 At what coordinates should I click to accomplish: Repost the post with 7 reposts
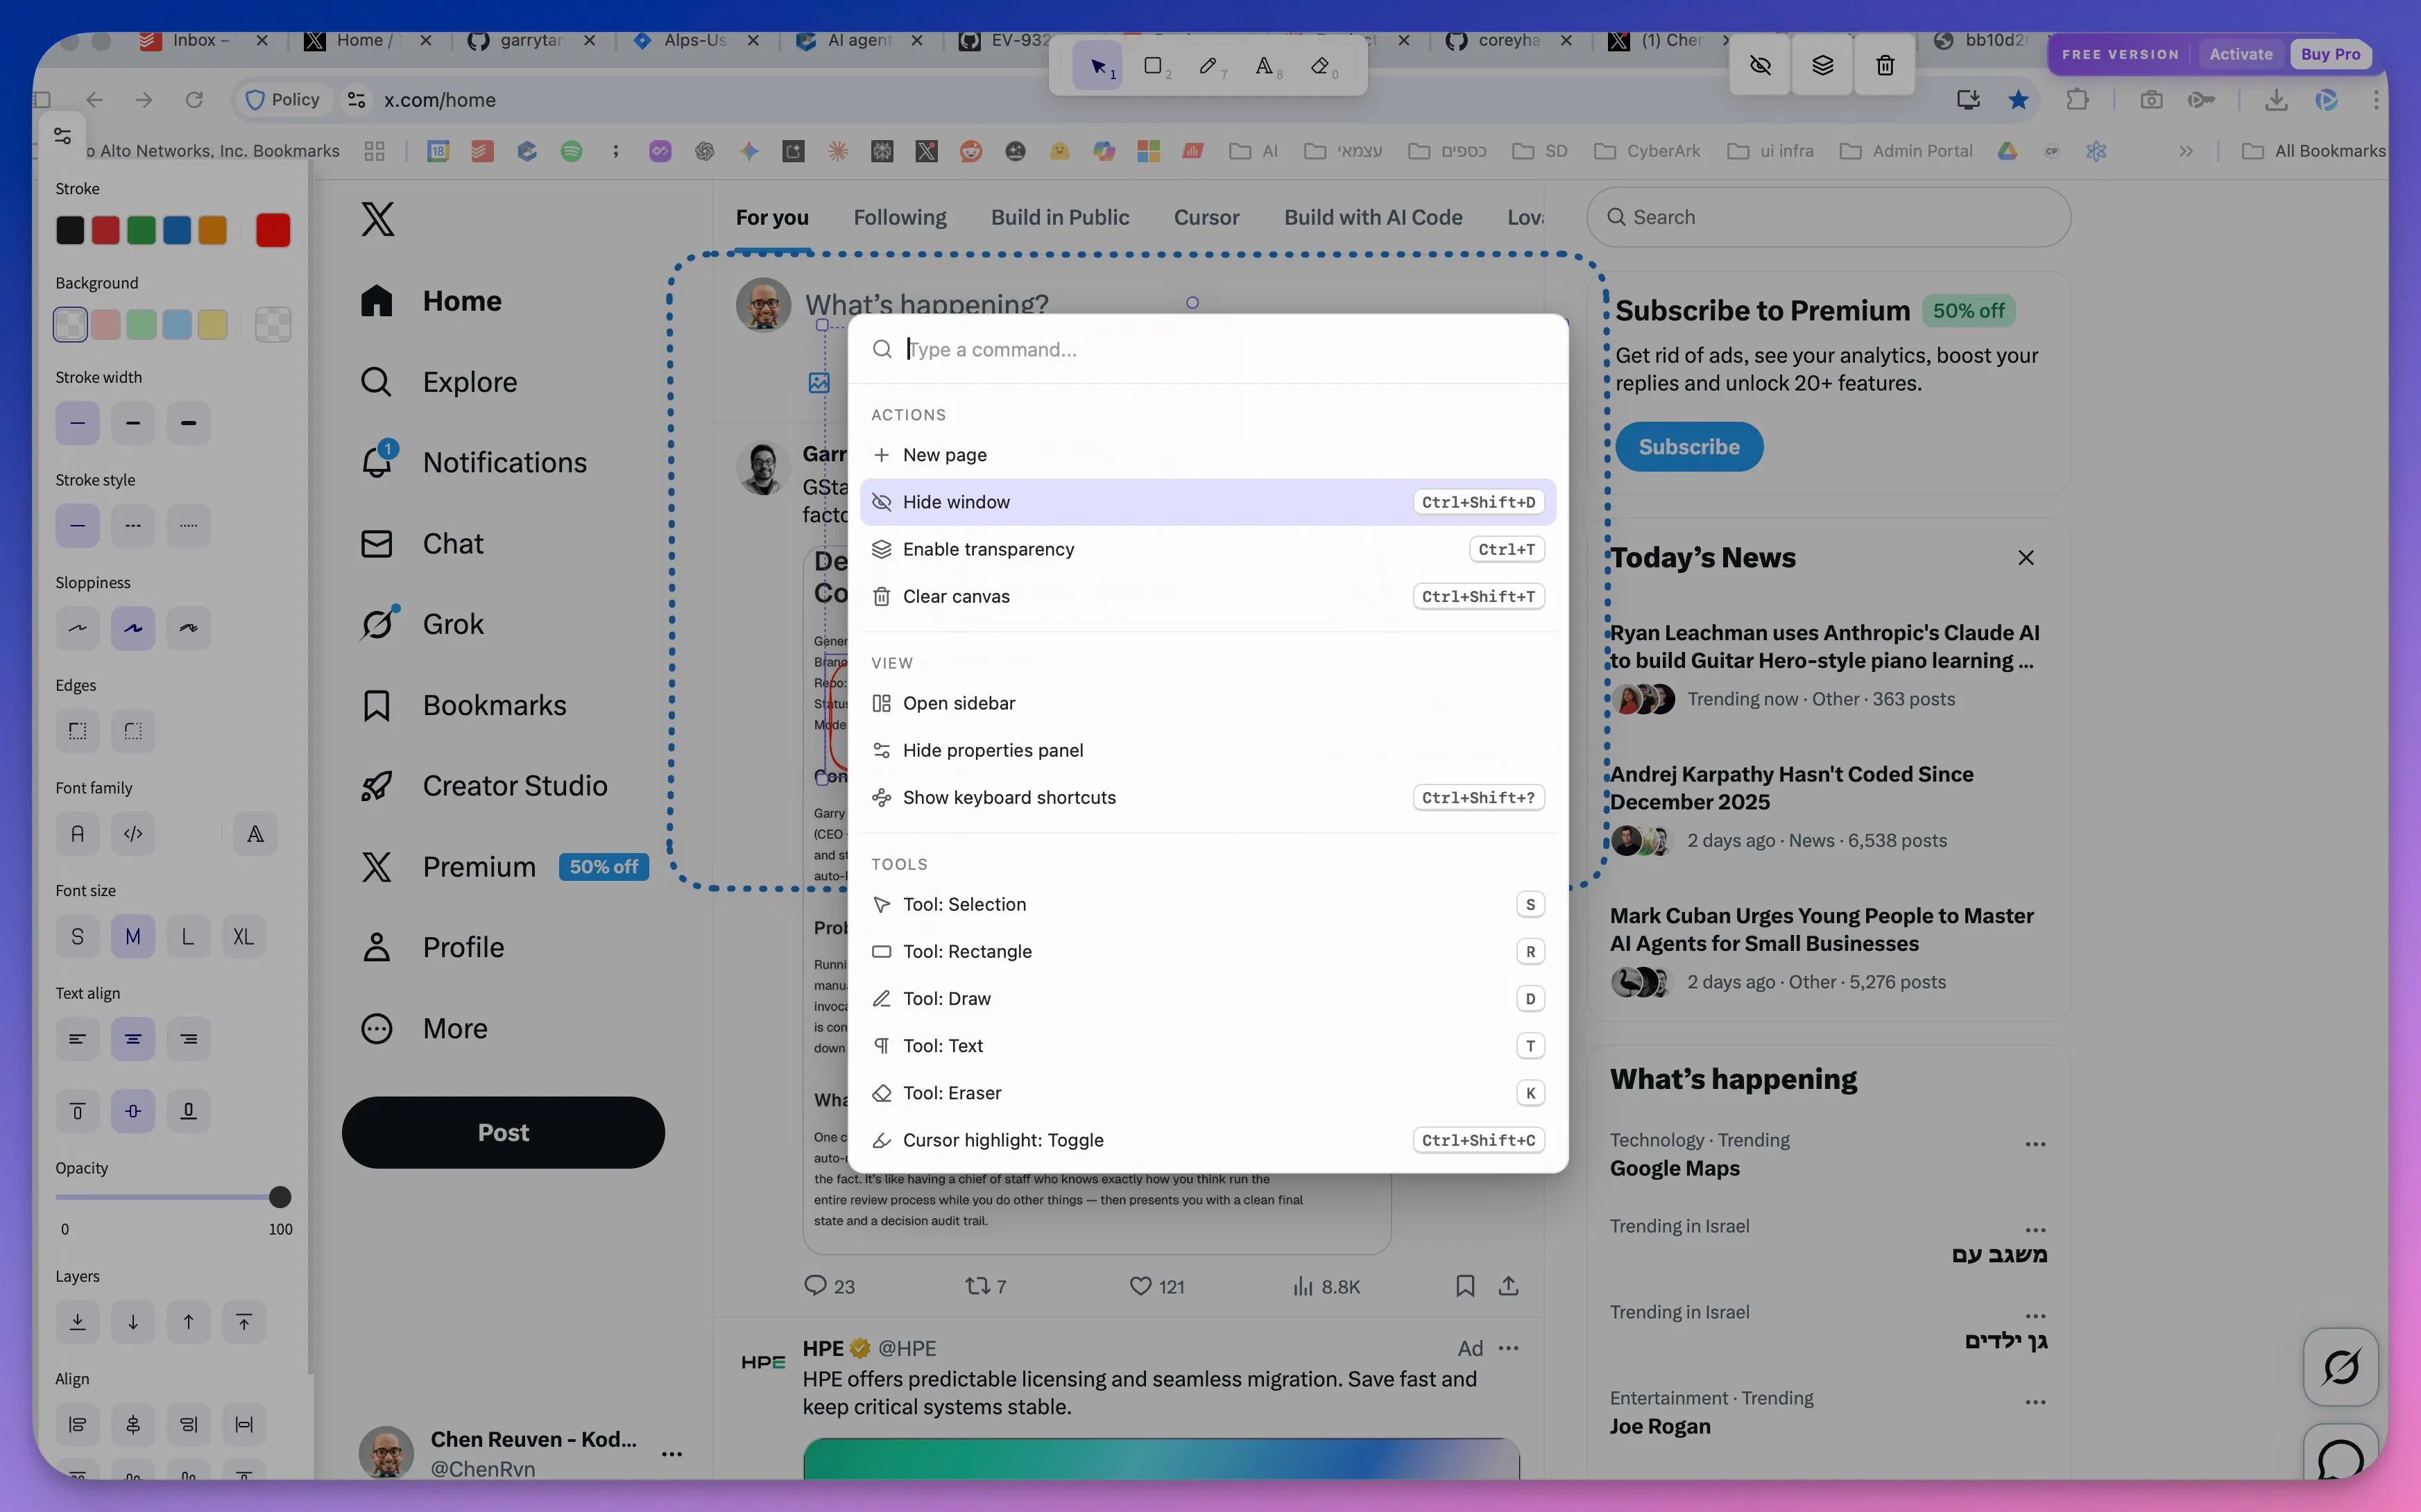985,1286
